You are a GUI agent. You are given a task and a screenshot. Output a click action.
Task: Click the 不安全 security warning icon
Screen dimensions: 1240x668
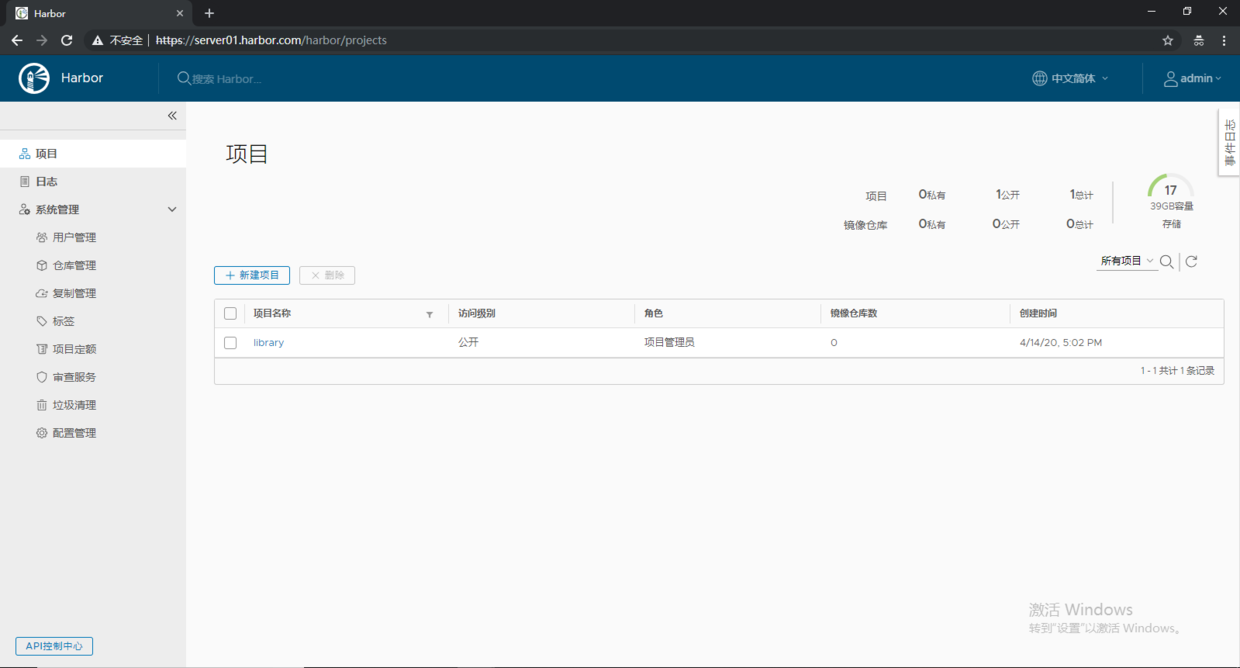tap(98, 41)
